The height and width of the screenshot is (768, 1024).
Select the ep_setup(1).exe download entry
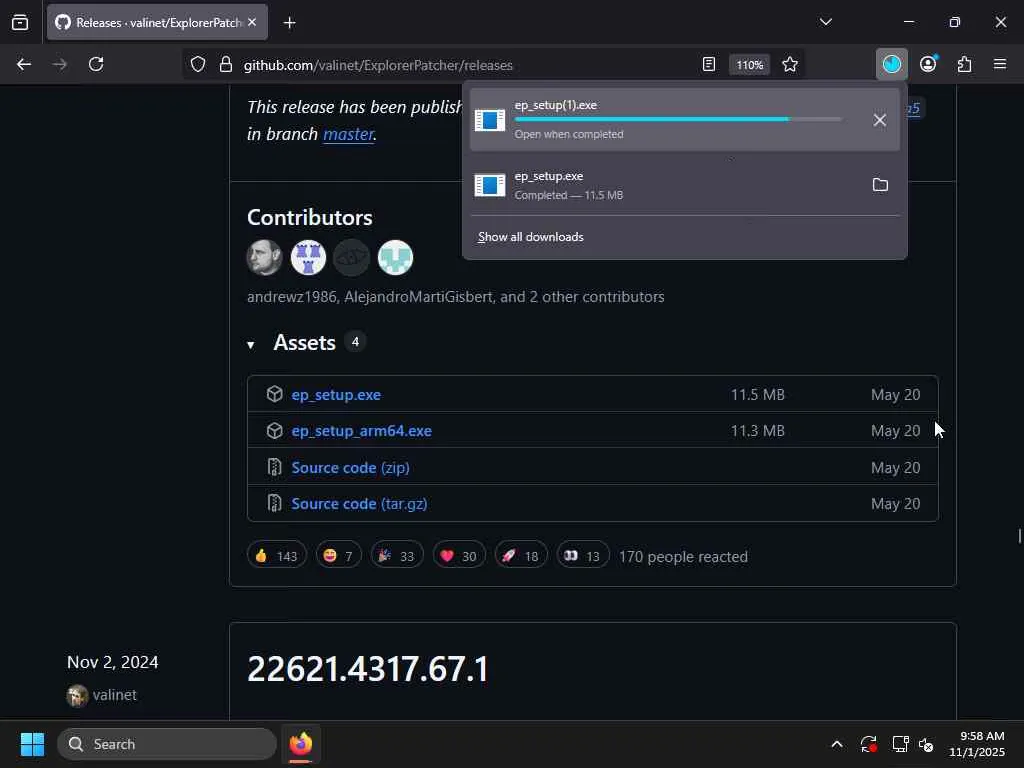684,120
